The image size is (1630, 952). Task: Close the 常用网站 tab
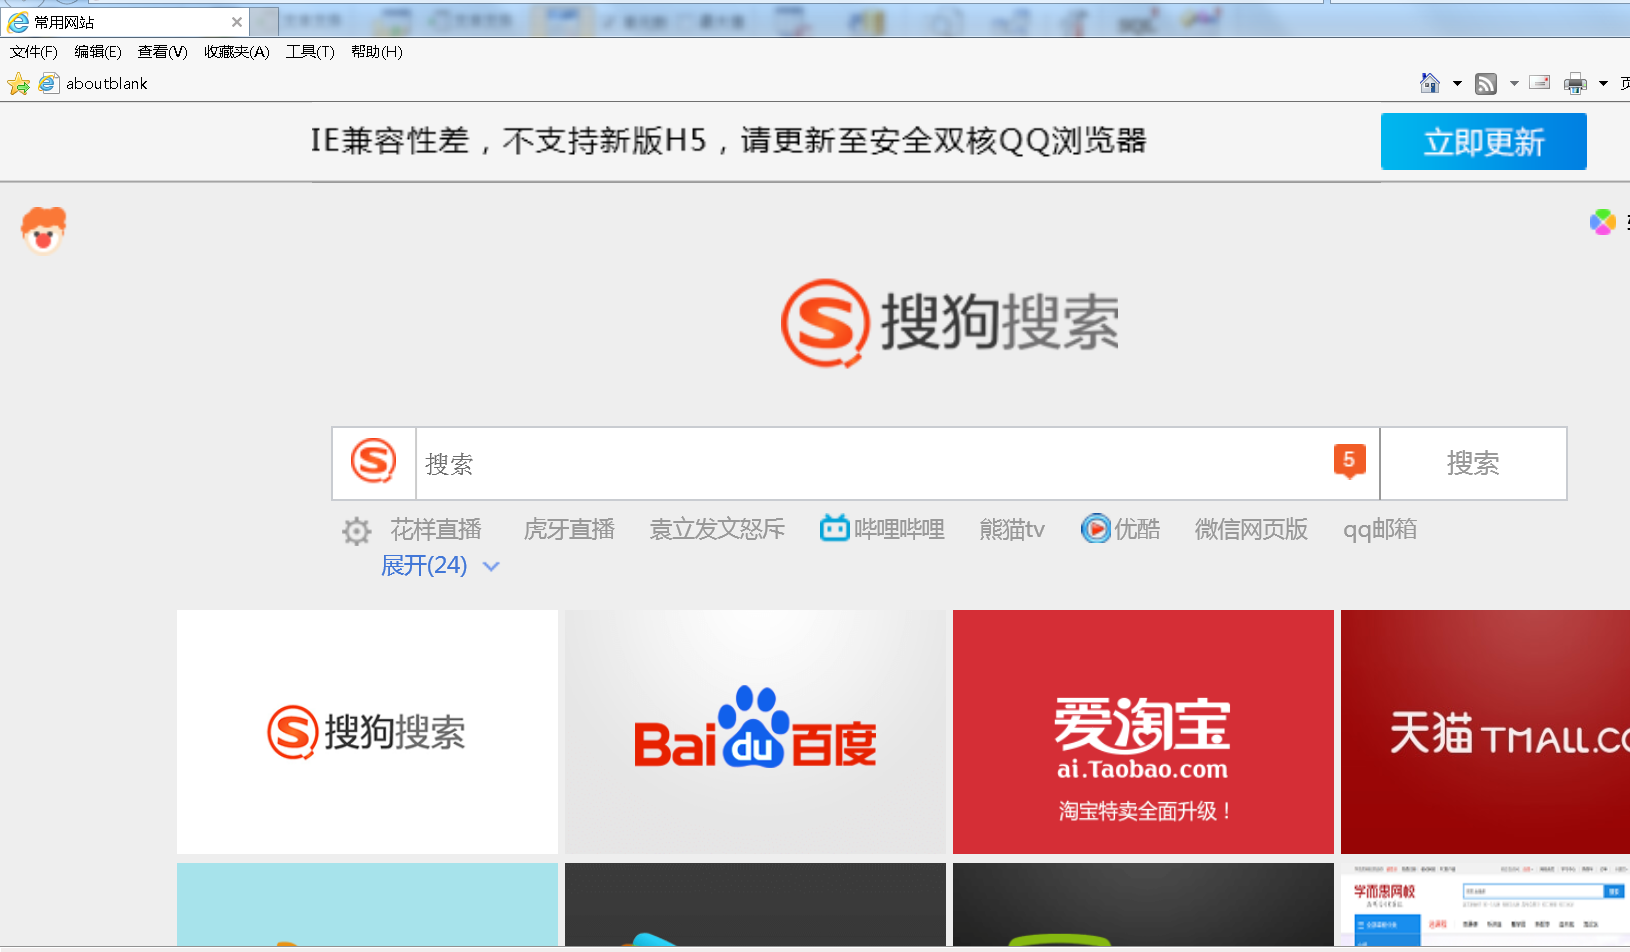pyautogui.click(x=237, y=22)
